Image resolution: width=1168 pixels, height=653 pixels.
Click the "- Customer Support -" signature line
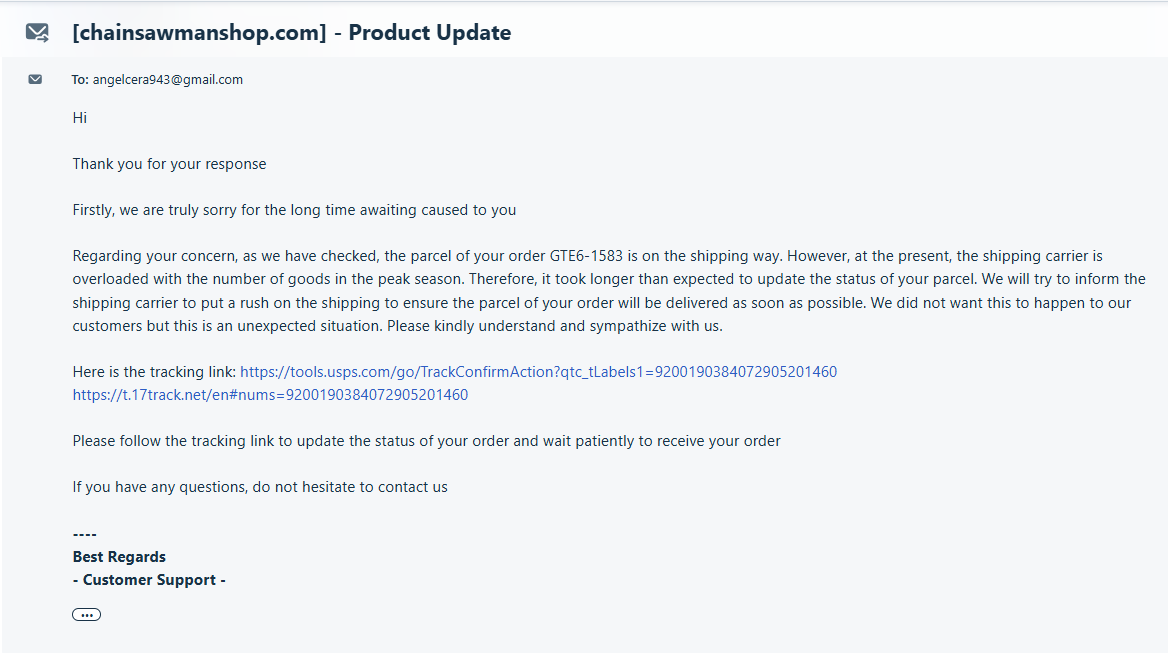tap(149, 580)
